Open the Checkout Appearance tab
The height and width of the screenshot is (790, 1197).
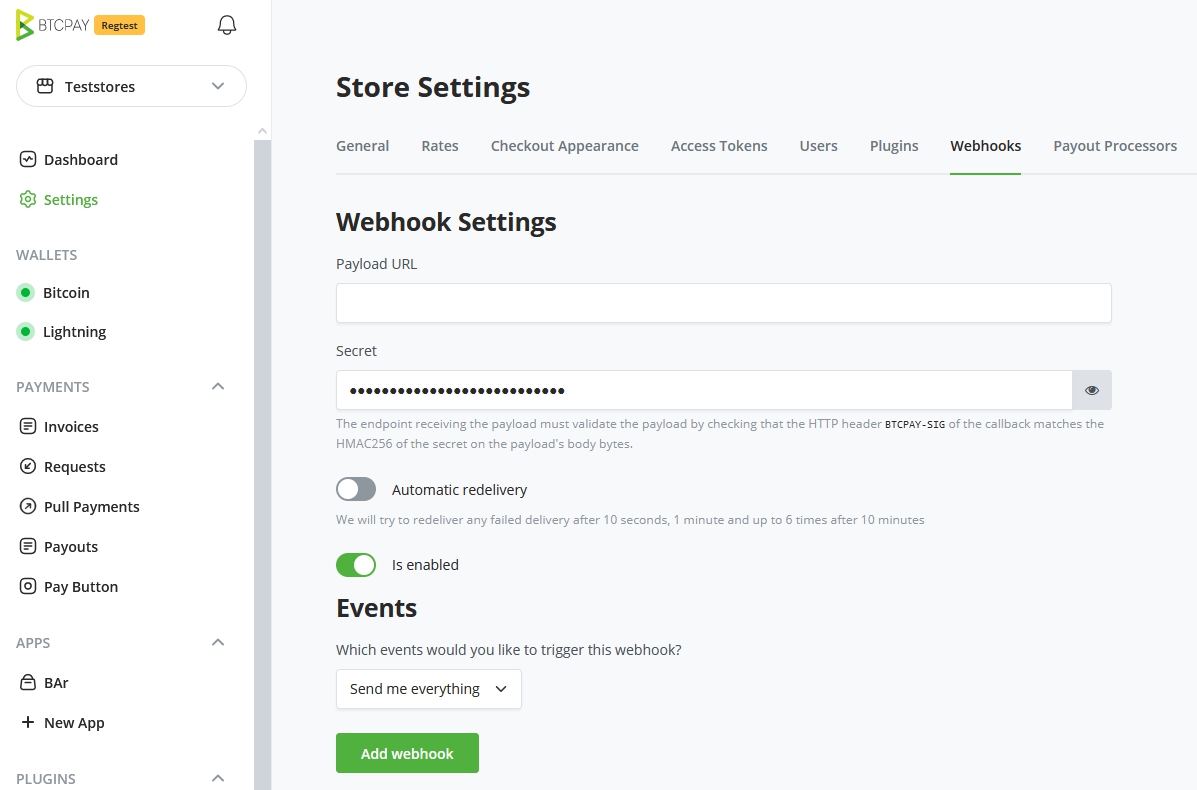point(564,146)
